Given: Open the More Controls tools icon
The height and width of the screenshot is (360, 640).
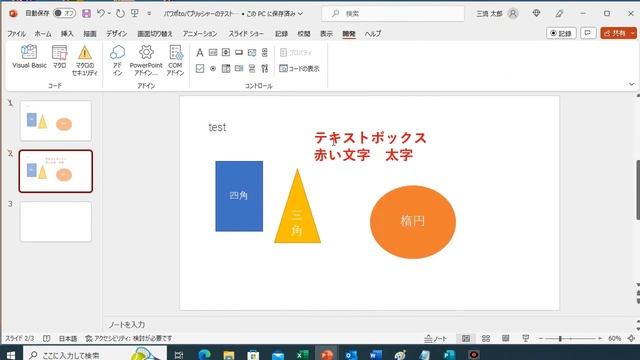Looking at the screenshot, I should tap(265, 69).
